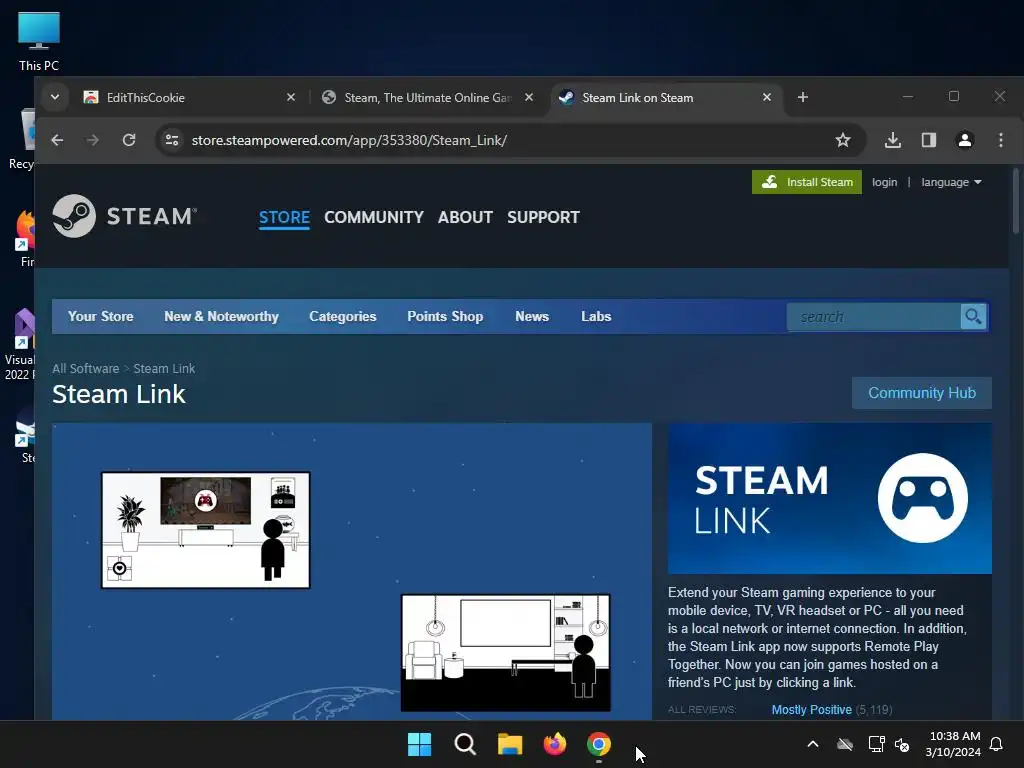Click the network tray icon
This screenshot has height=768, width=1024.
876,744
